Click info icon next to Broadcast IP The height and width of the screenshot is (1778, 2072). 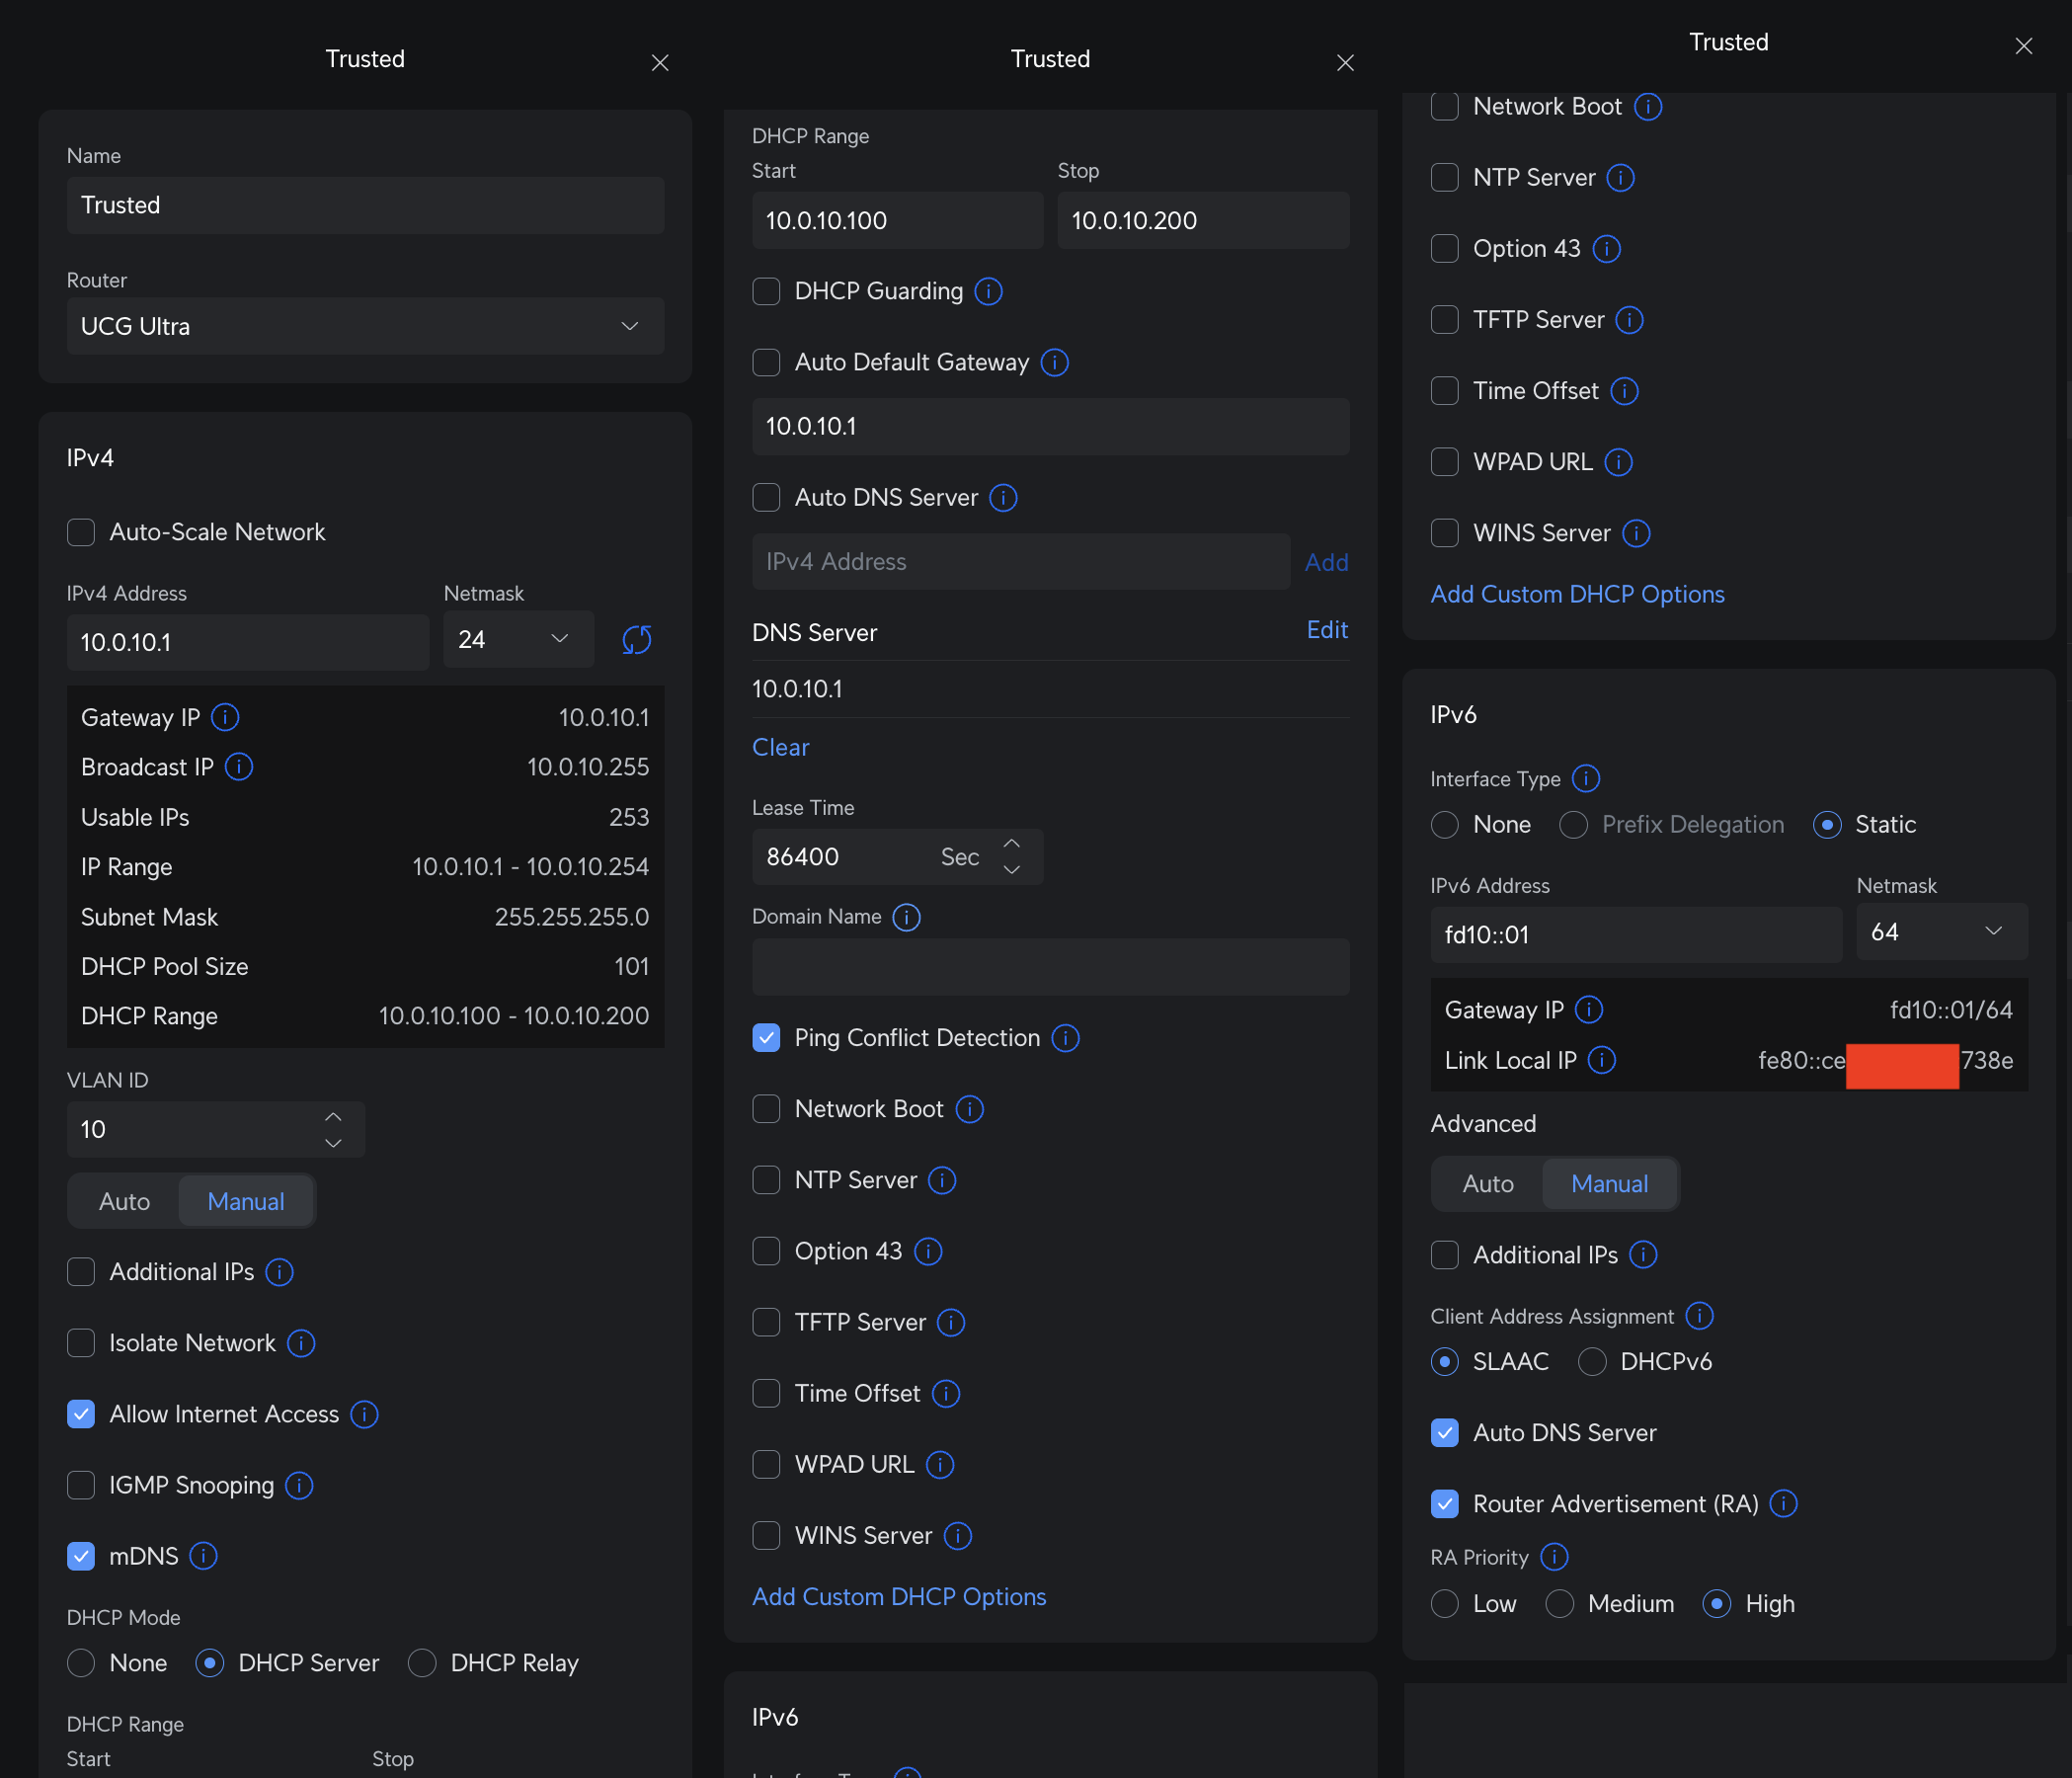pyautogui.click(x=239, y=767)
